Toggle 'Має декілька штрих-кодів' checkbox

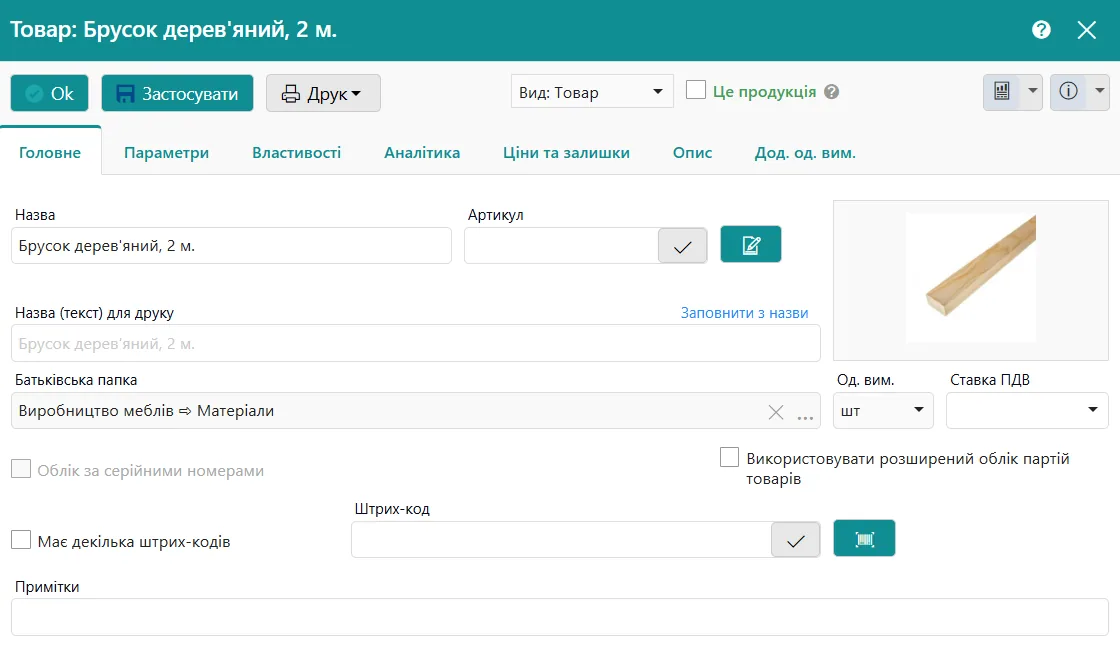(x=21, y=541)
